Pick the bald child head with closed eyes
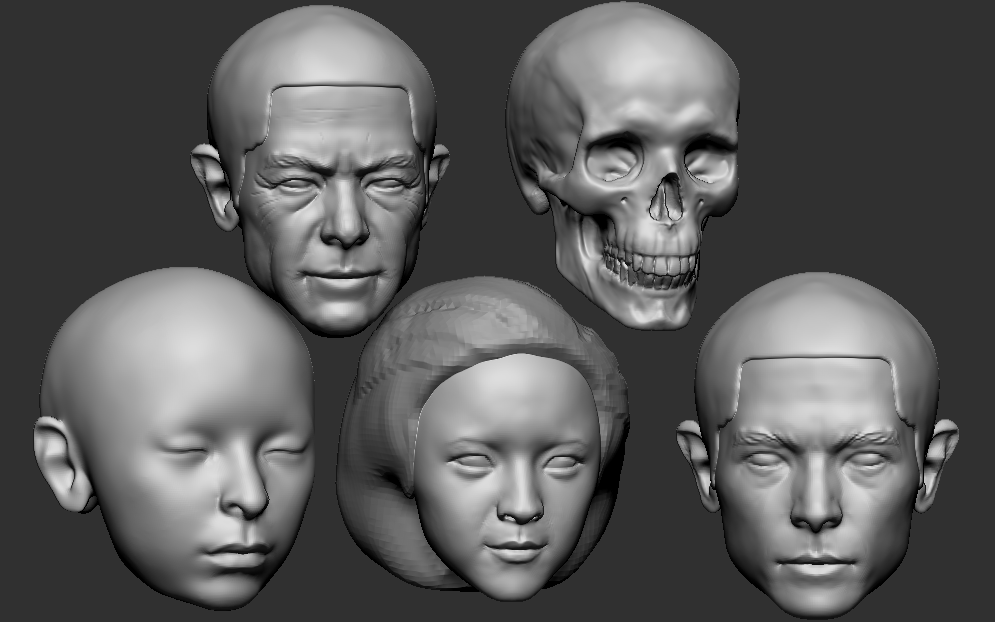 point(175,438)
